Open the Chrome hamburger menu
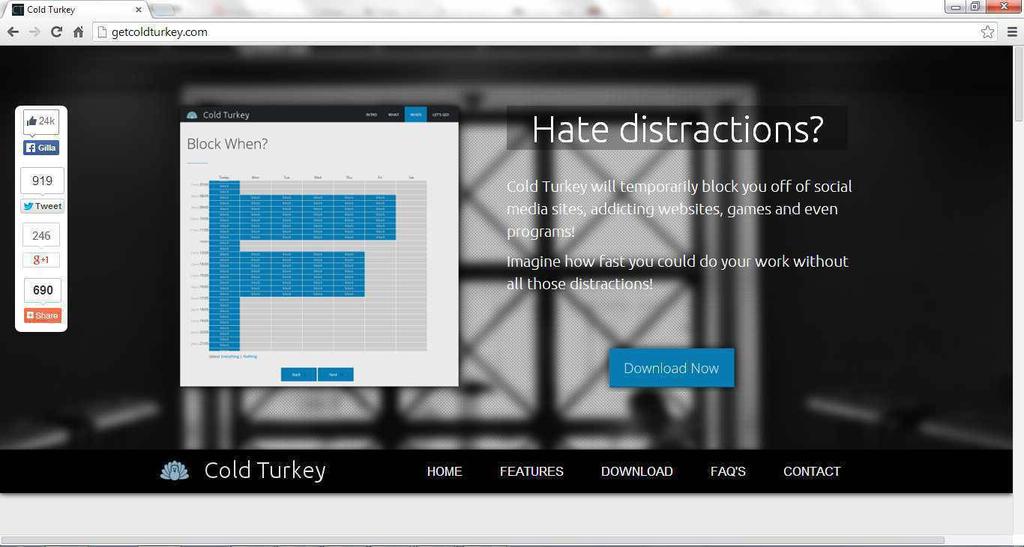Screen dimensions: 1024x547 click(x=1012, y=32)
